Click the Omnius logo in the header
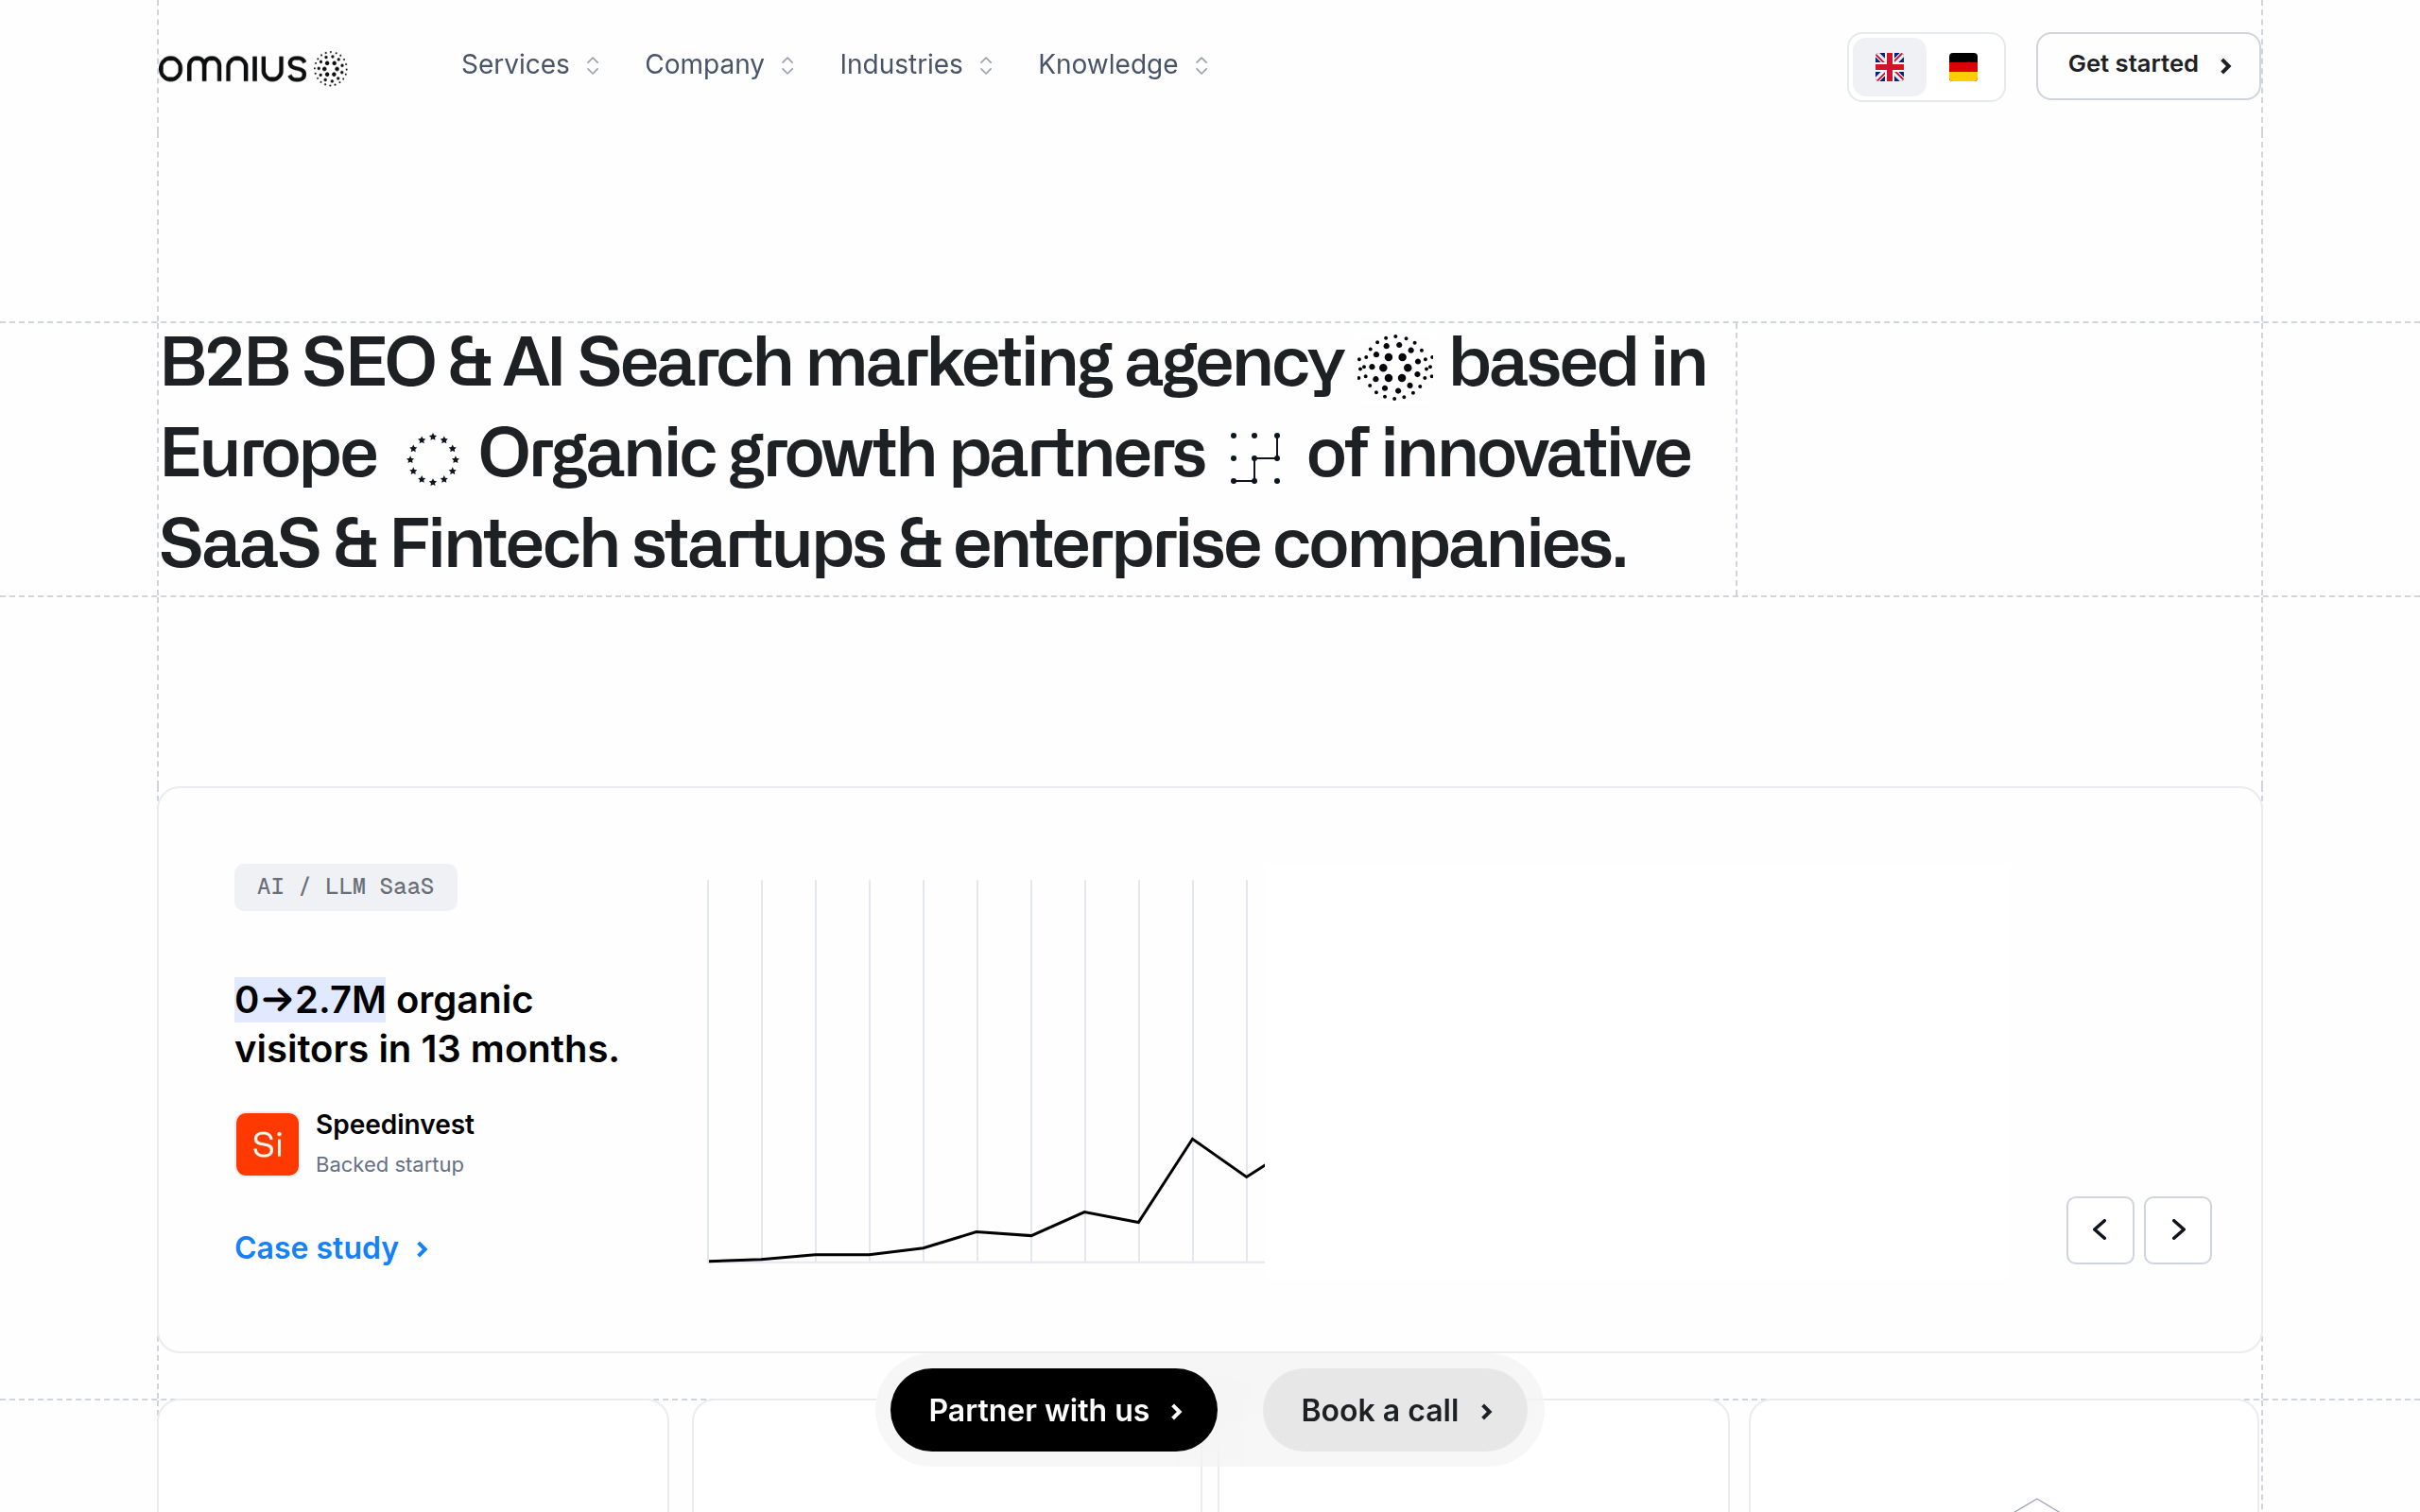 coord(253,67)
